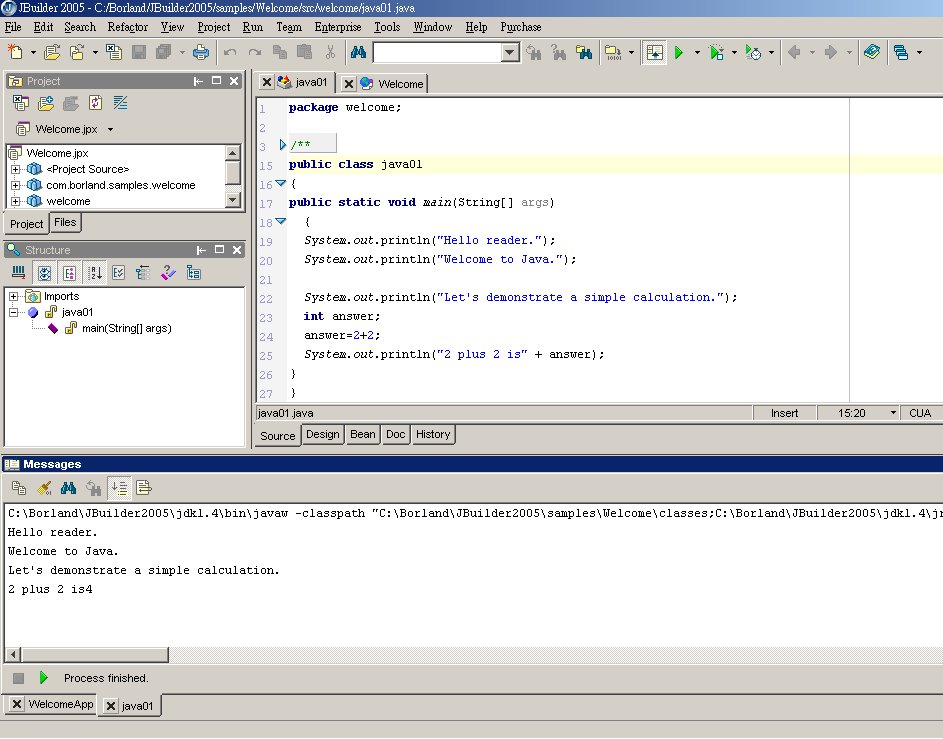Toggle the Messages pane visibility toolbar button

[x=654, y=52]
